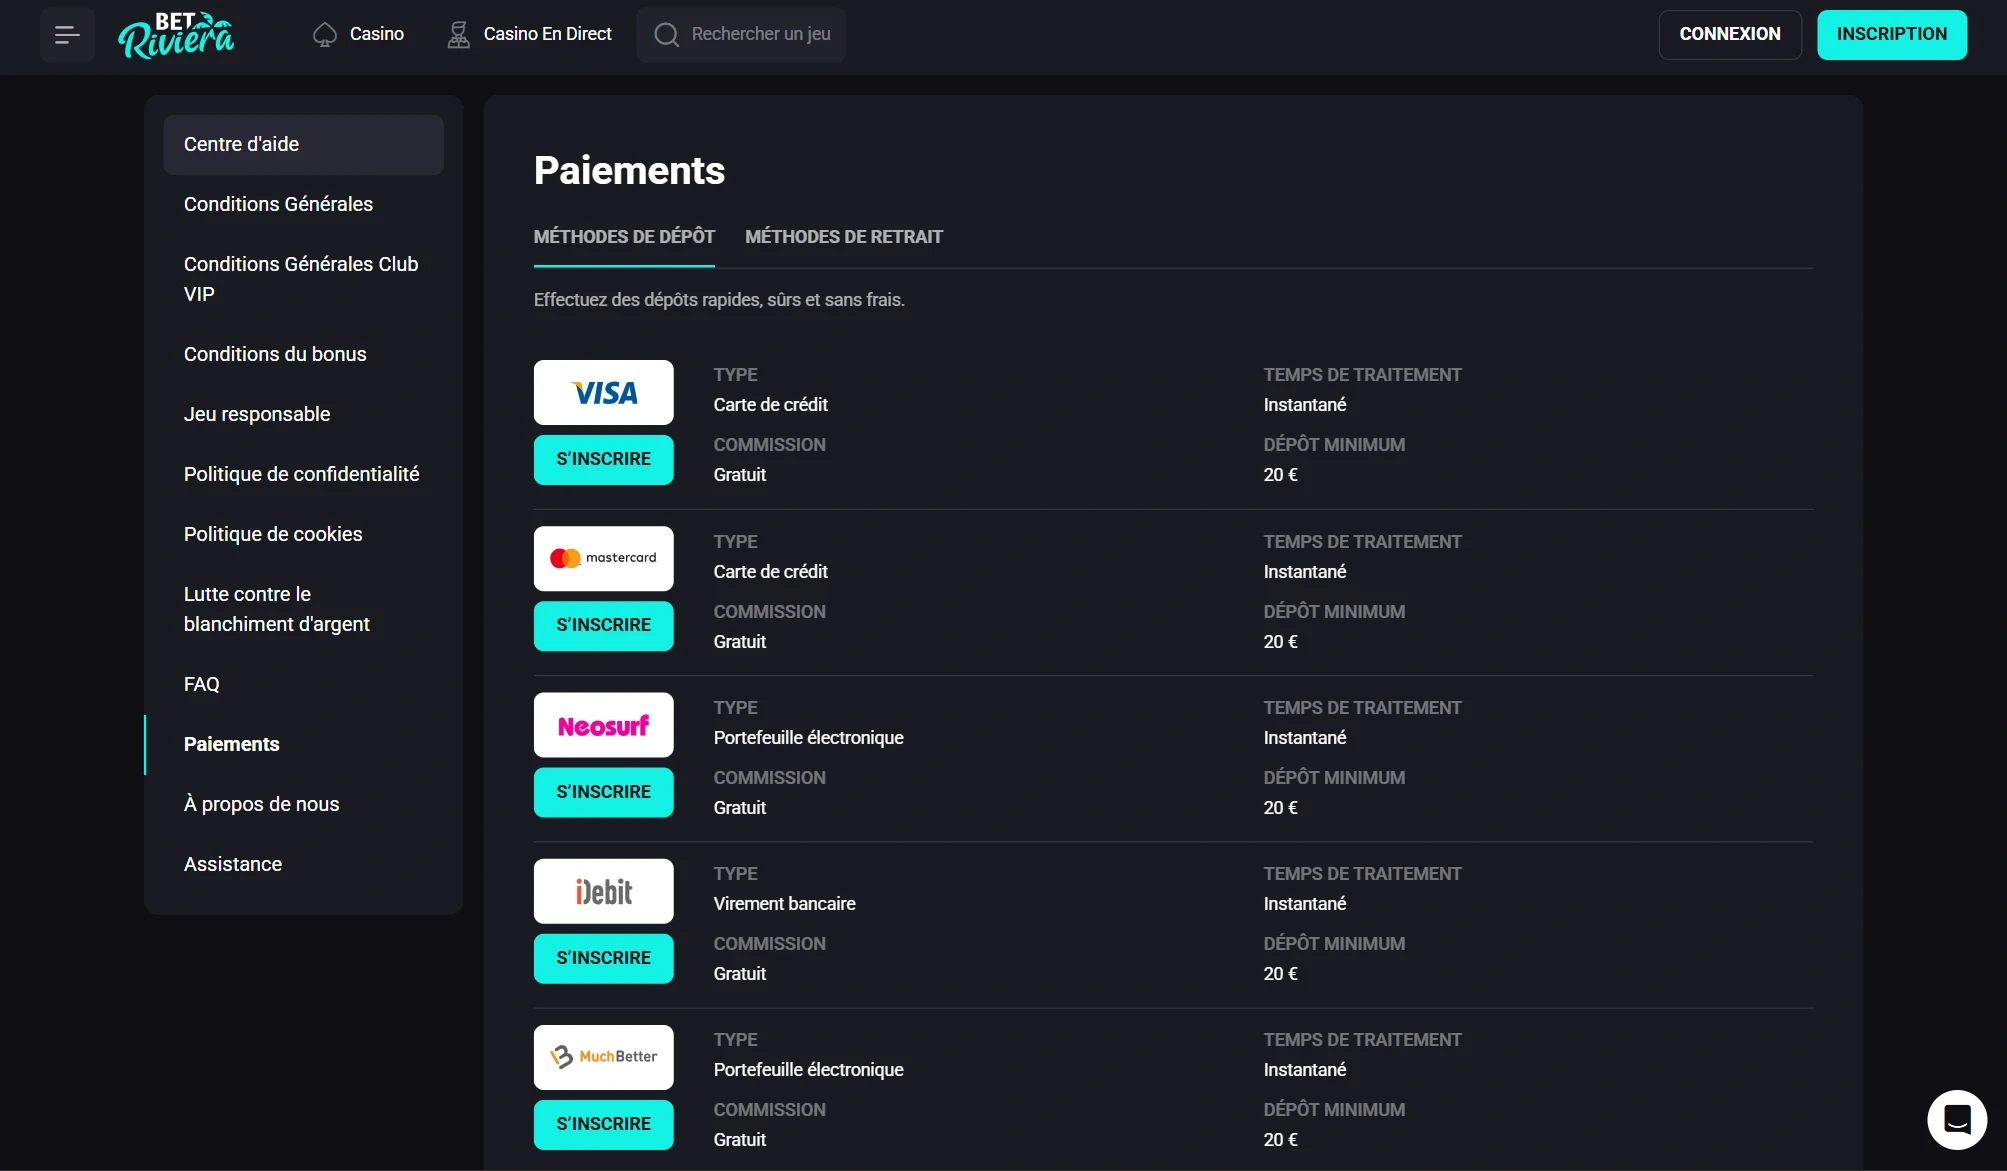Open Jeu responsable in the sidebar
The image size is (2007, 1171).
tap(257, 414)
